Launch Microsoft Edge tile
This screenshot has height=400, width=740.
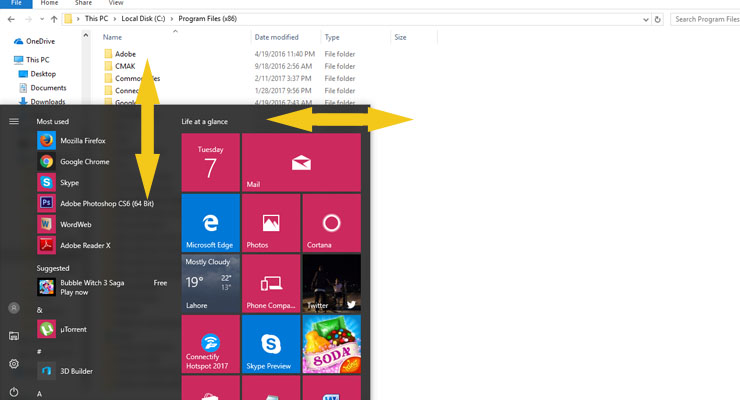click(x=210, y=223)
